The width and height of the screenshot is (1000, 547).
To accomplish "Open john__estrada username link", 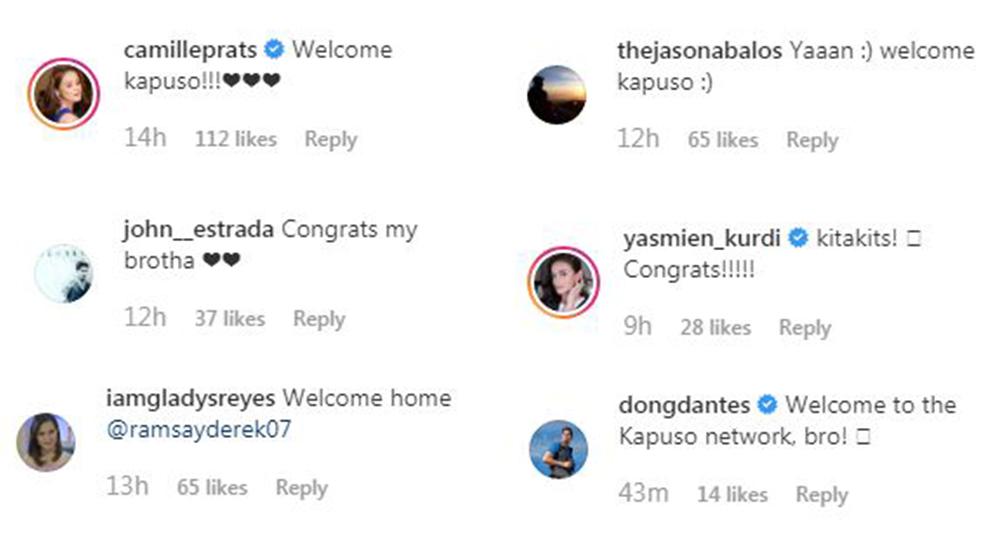I will [x=198, y=229].
